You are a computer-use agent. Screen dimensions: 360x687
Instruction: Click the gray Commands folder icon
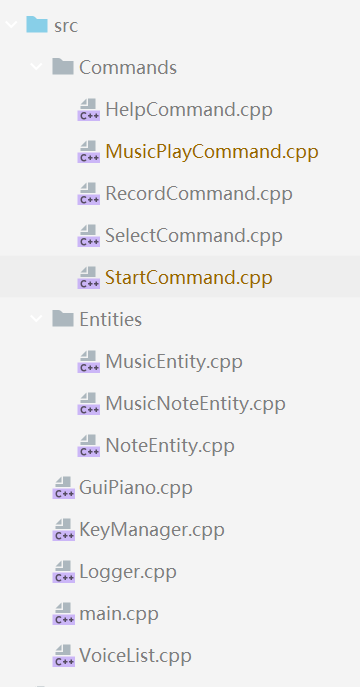[63, 67]
